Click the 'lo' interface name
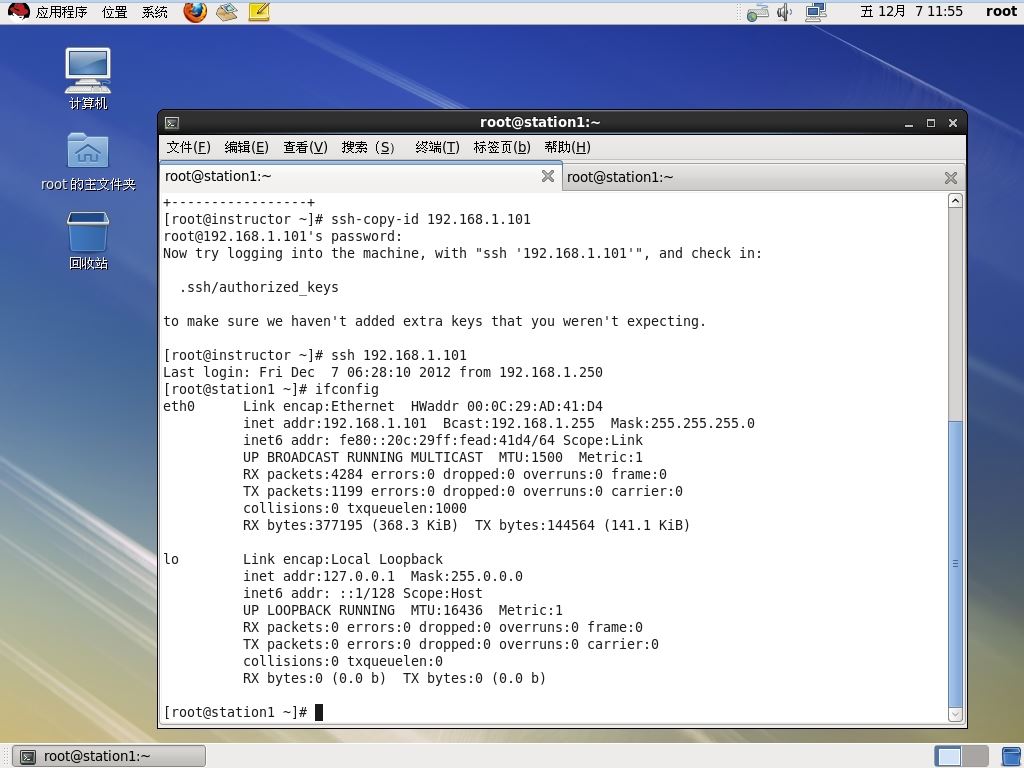 pyautogui.click(x=171, y=559)
